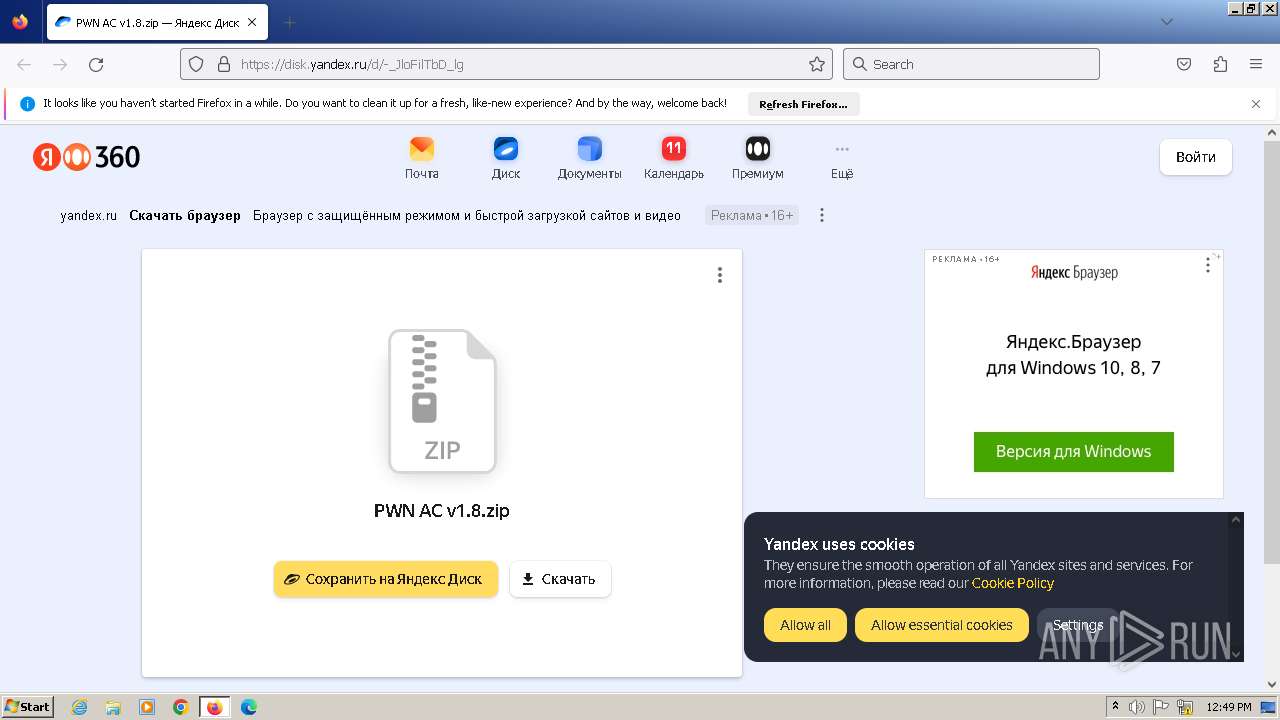
Task: Open file options three-dot menu
Action: coord(719,275)
